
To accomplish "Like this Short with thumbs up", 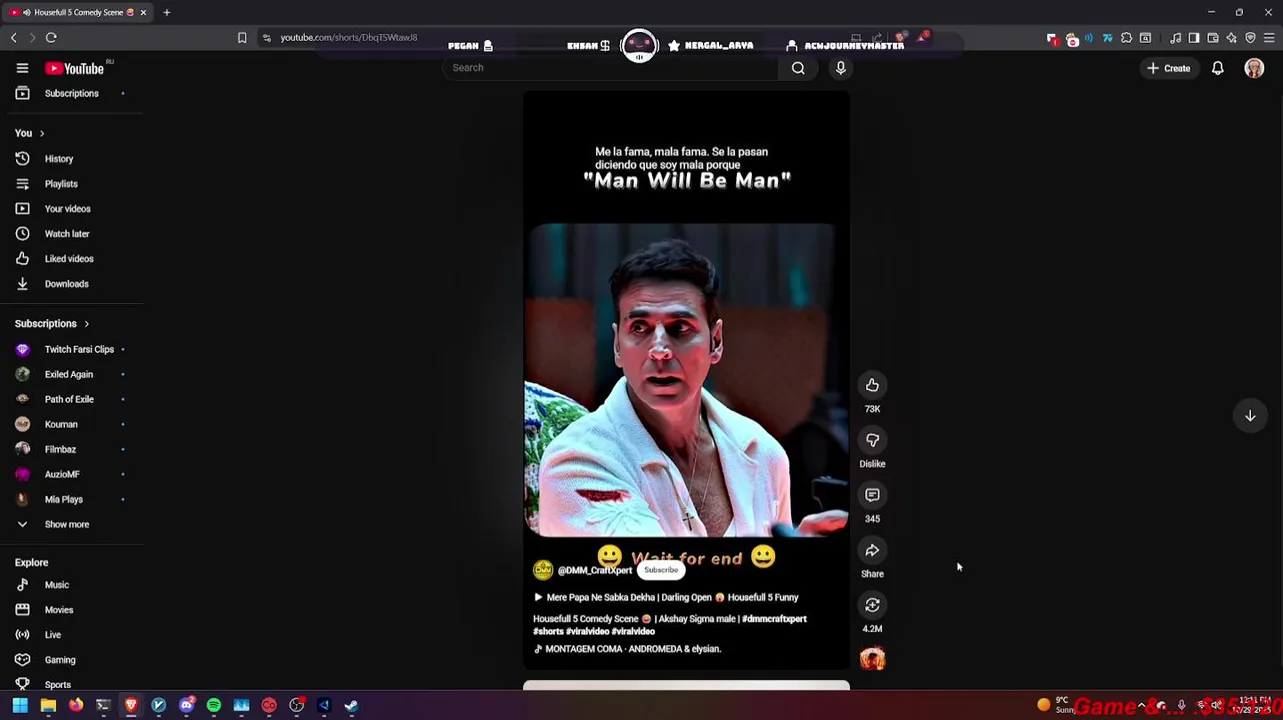I will [x=872, y=385].
